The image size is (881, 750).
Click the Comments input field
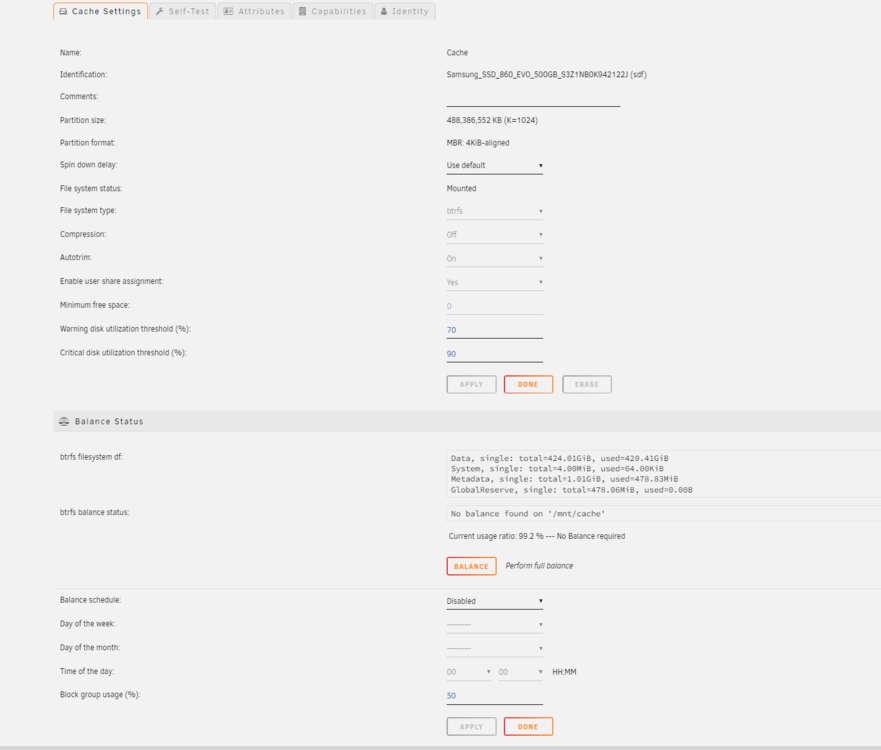(533, 98)
